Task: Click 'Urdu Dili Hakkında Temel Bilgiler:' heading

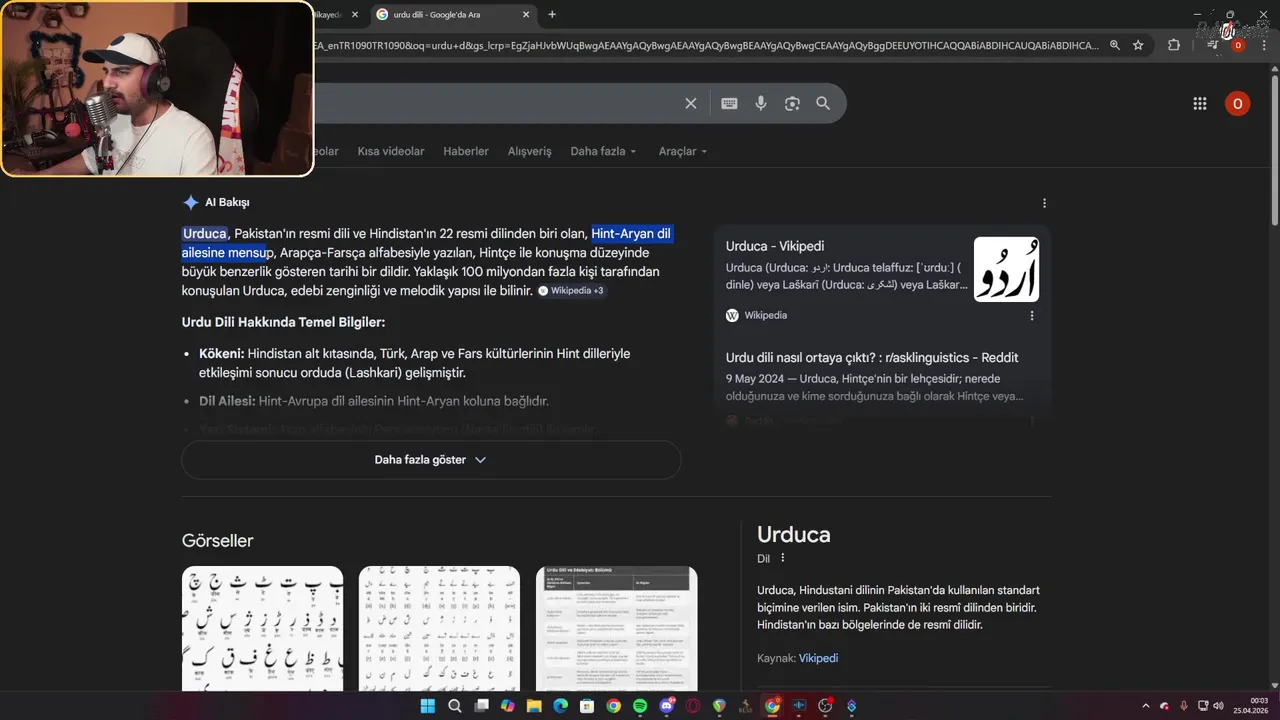Action: (x=283, y=322)
